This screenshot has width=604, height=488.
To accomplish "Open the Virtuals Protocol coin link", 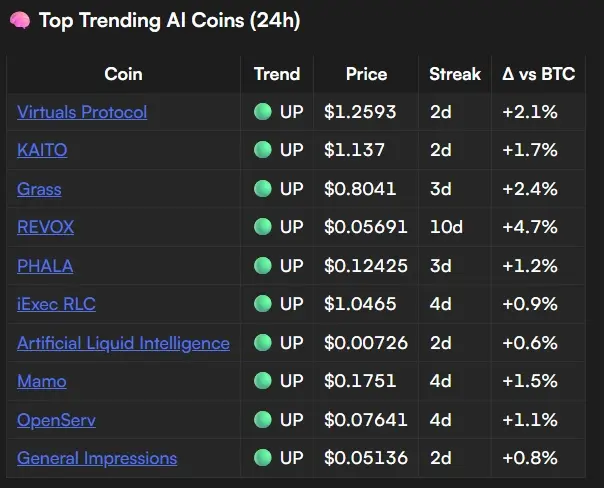I will click(x=82, y=112).
